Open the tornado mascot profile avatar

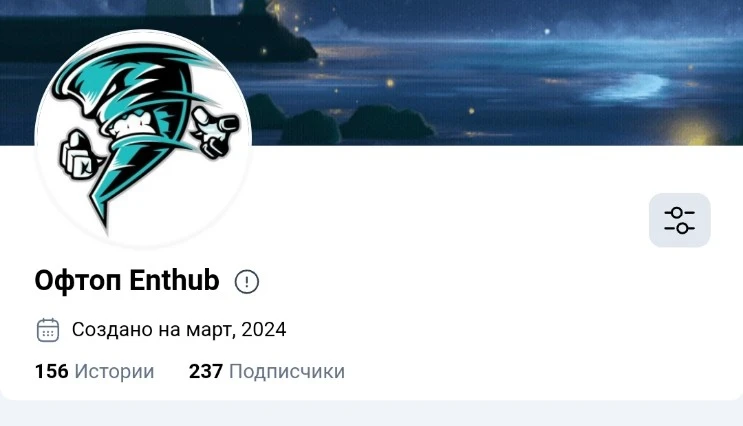143,138
